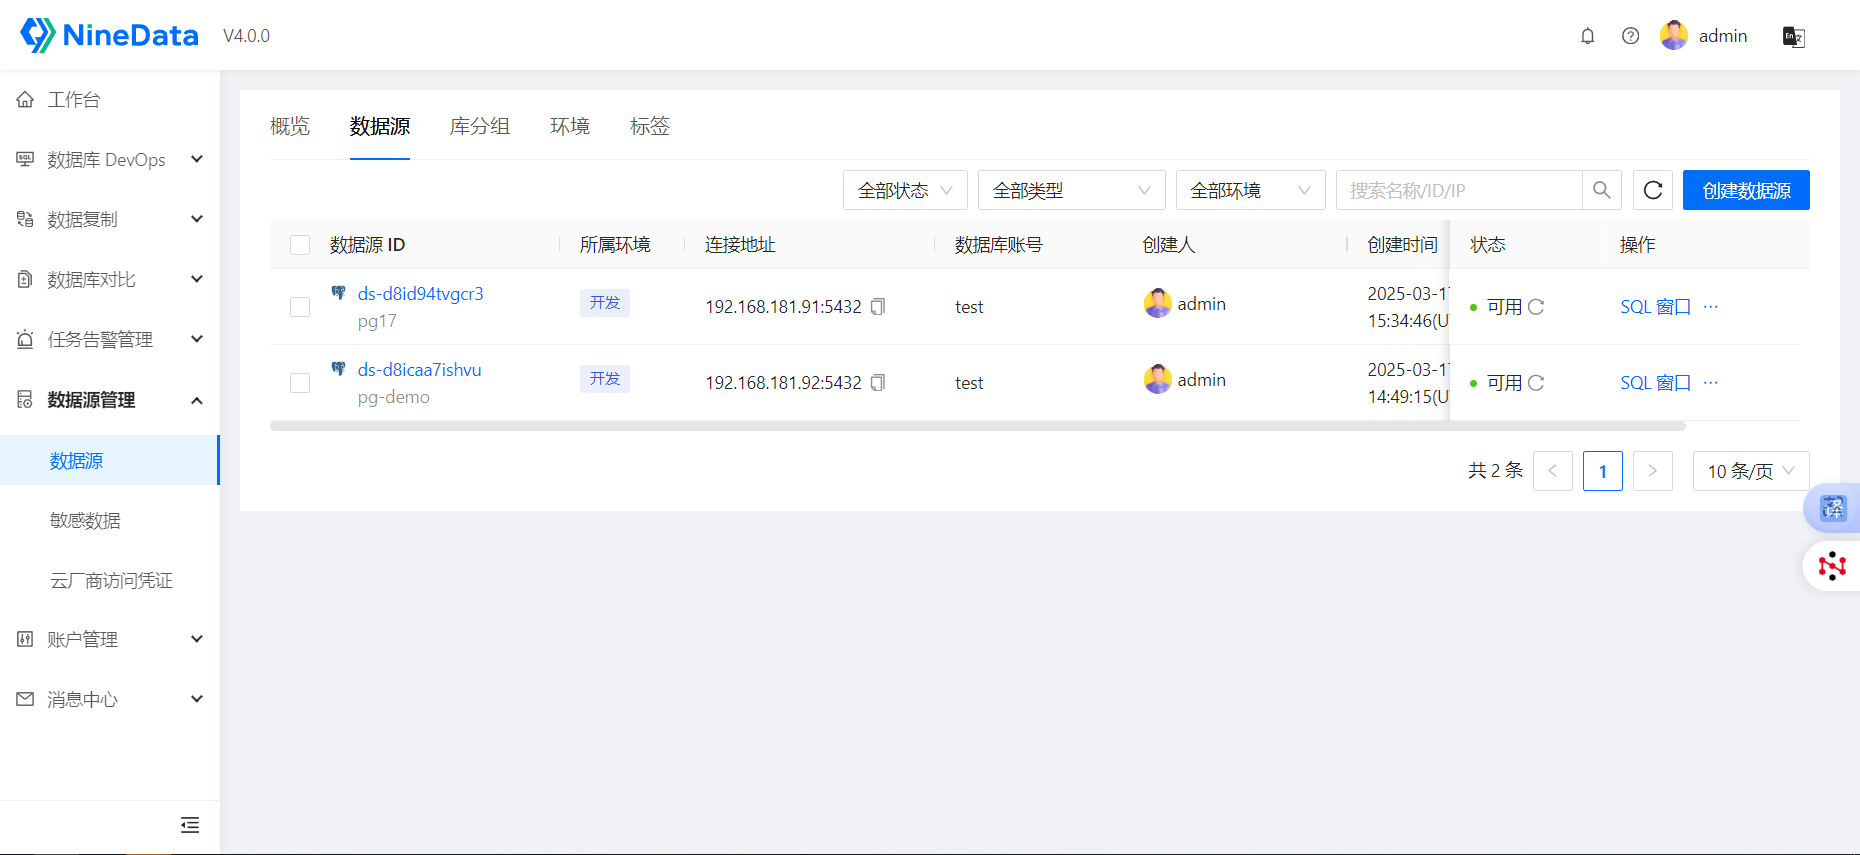Click the 工作台 home icon

pos(25,100)
